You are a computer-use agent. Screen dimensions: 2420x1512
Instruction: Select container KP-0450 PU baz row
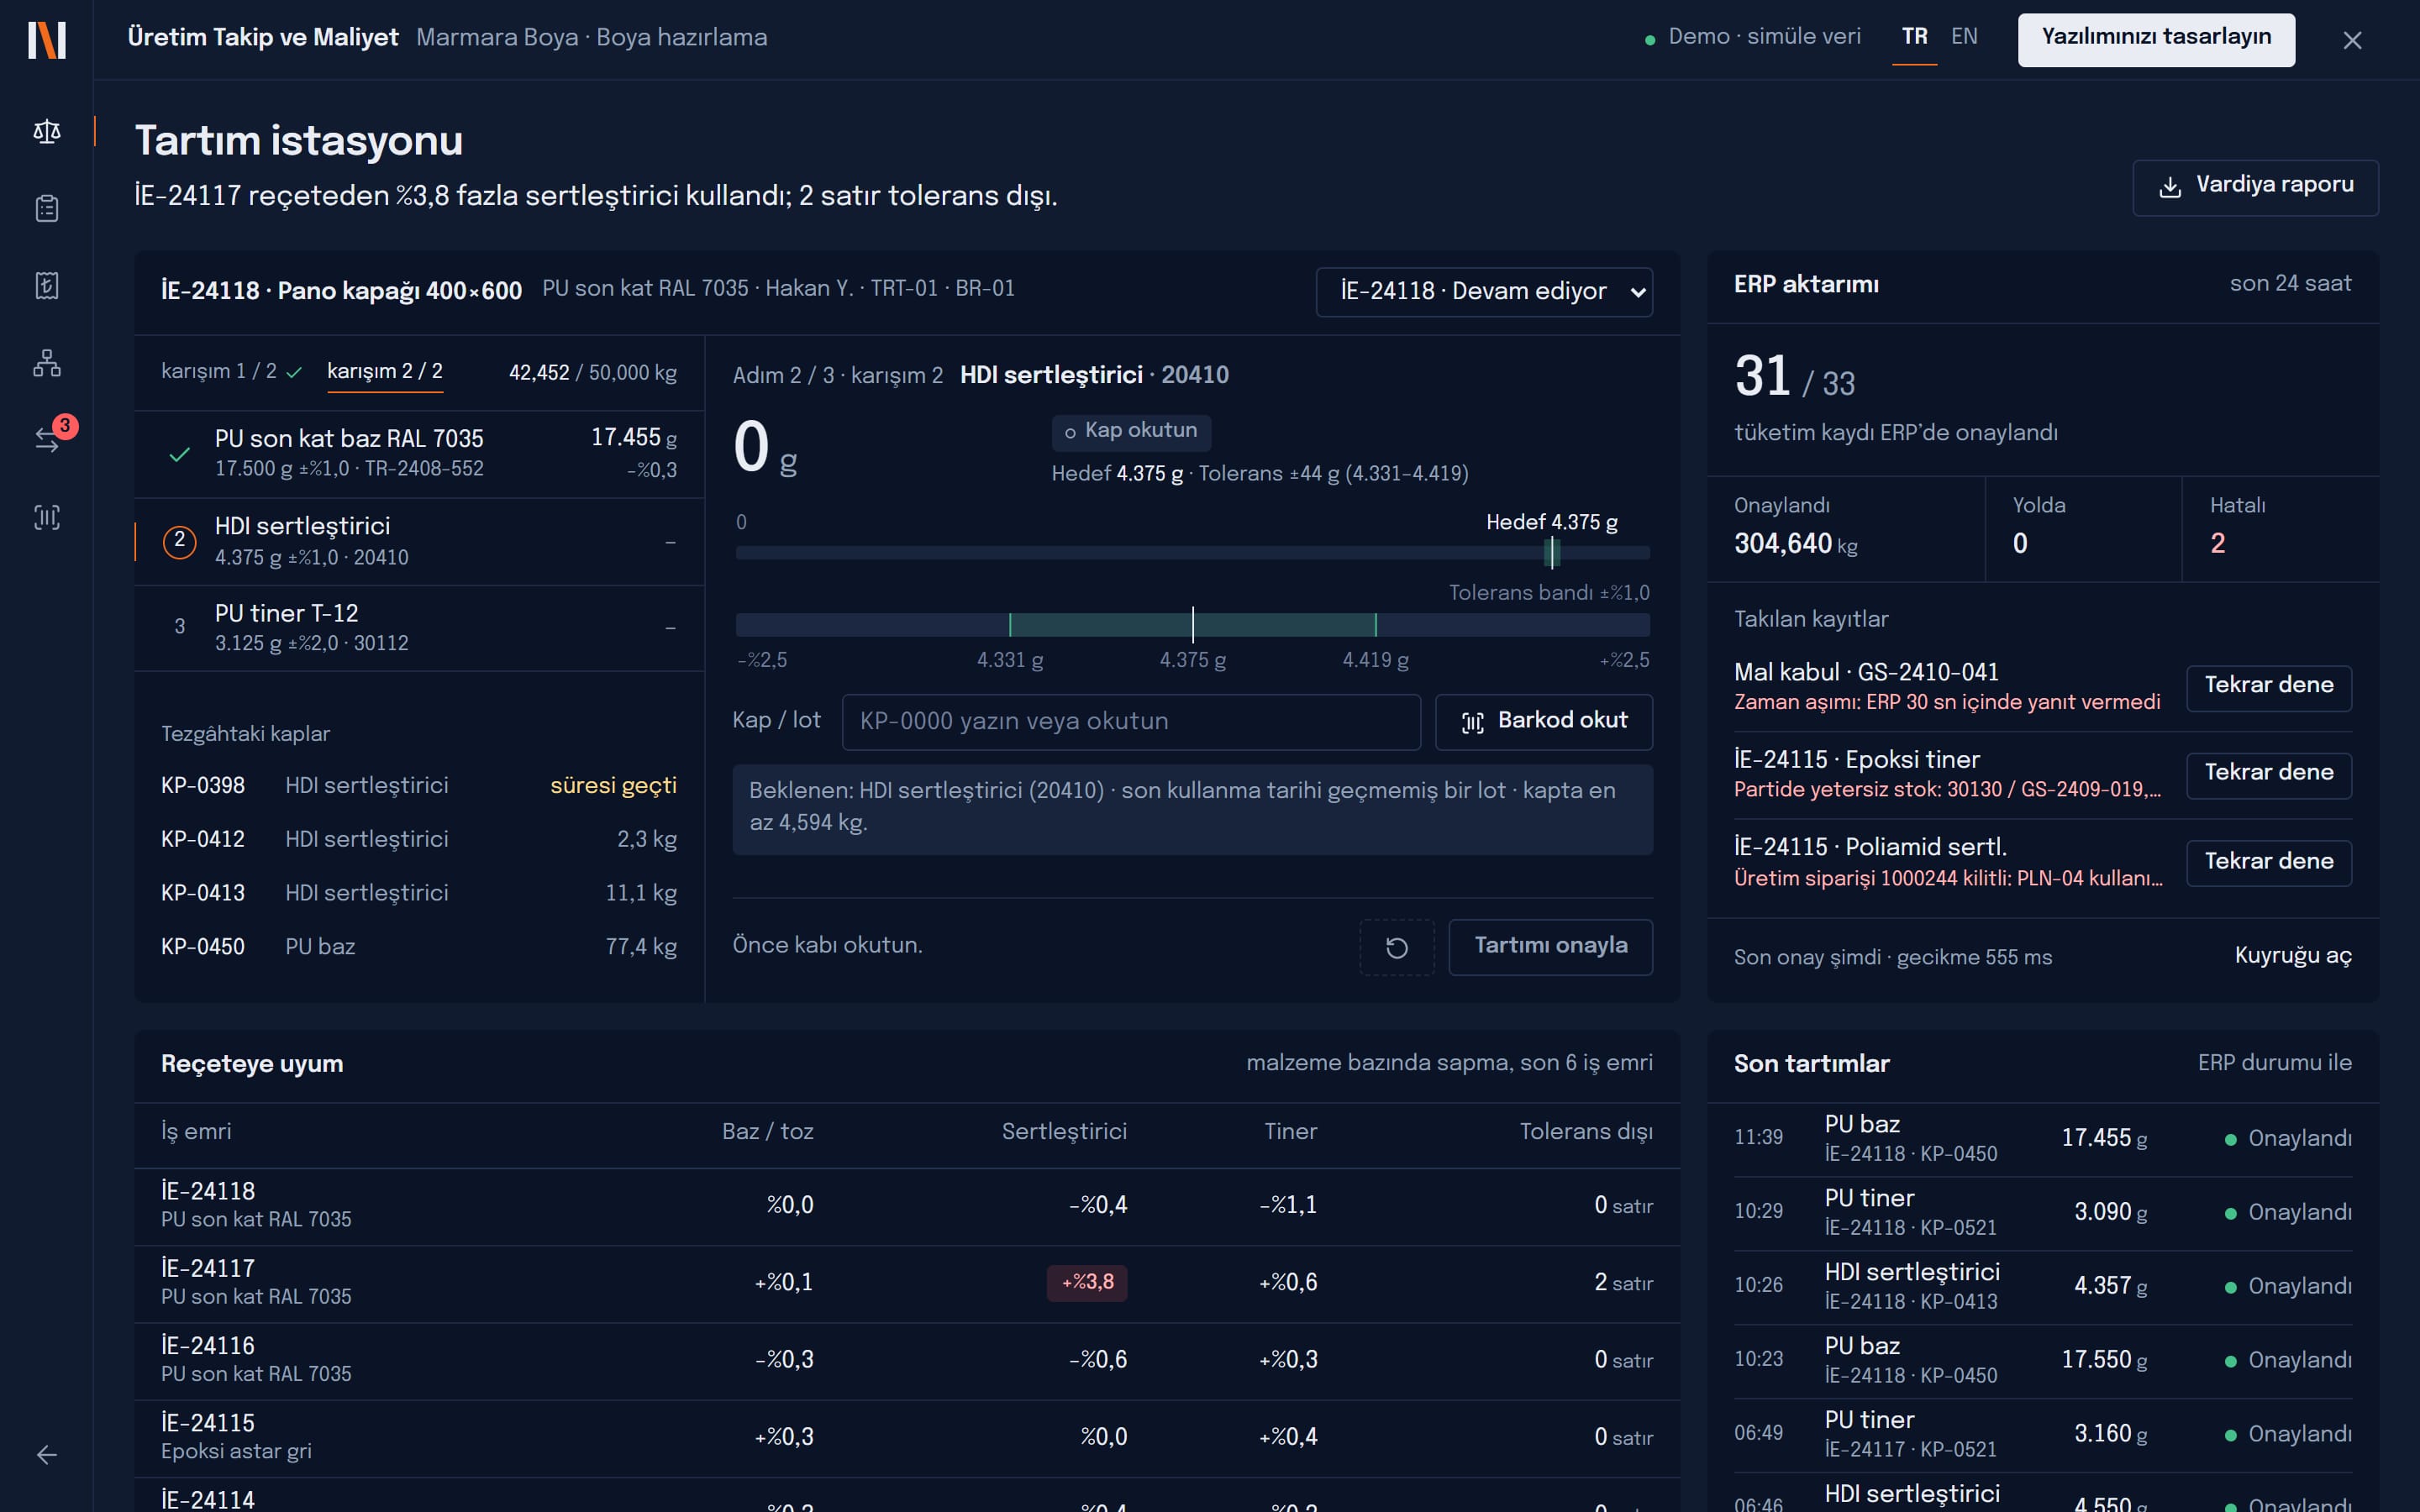click(x=419, y=947)
